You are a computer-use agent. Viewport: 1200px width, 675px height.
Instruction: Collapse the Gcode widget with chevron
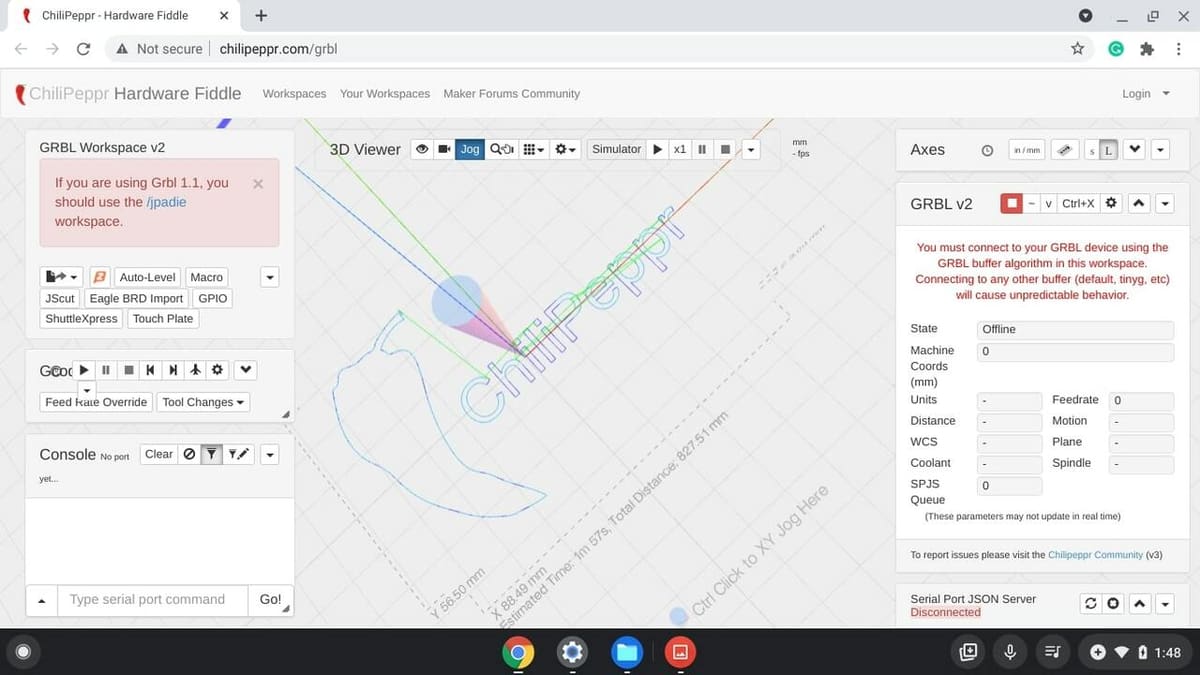tap(246, 370)
